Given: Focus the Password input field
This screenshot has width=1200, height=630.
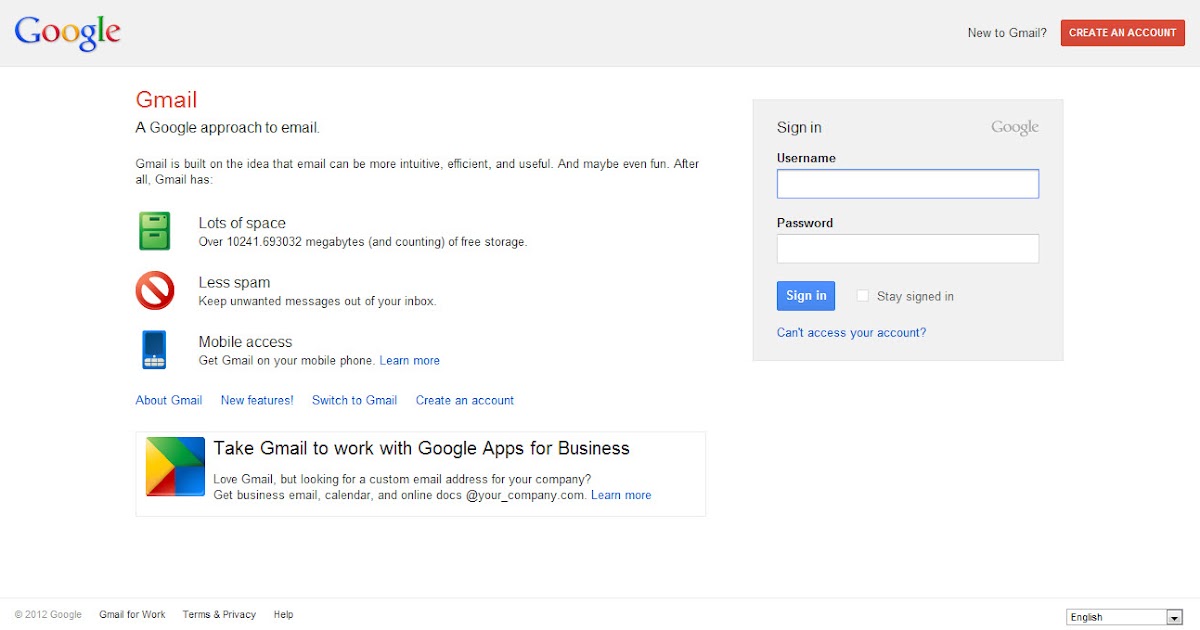Looking at the screenshot, I should [908, 249].
